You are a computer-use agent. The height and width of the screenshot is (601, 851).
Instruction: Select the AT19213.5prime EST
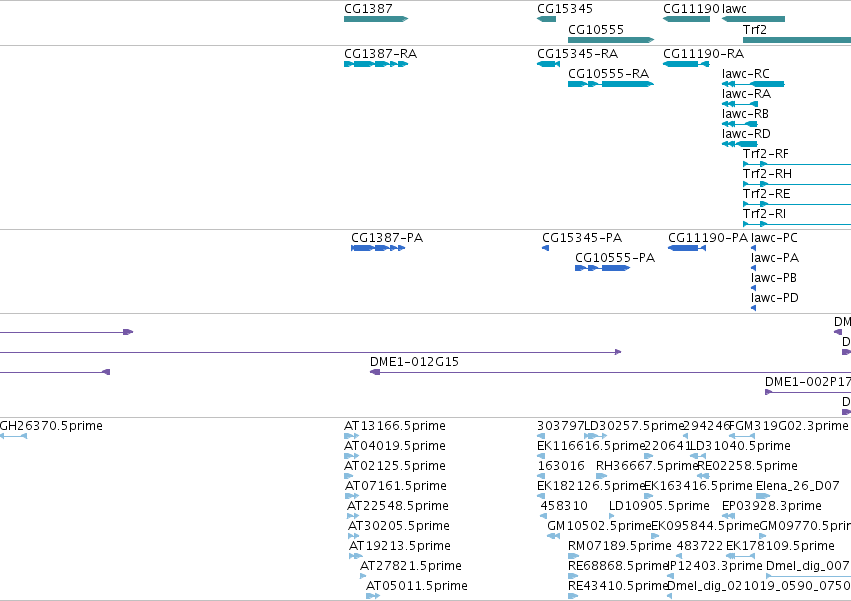(x=356, y=556)
